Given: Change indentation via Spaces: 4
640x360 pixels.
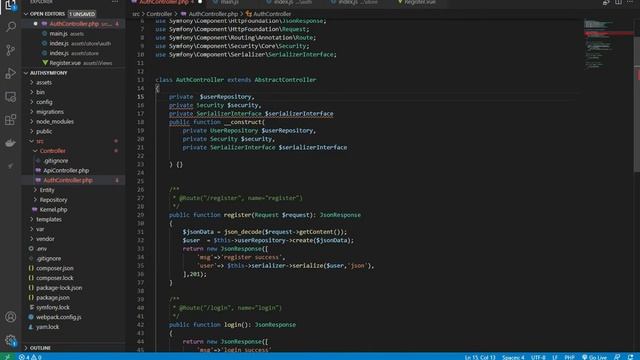Looking at the screenshot, I should pyautogui.click(x=513, y=357).
